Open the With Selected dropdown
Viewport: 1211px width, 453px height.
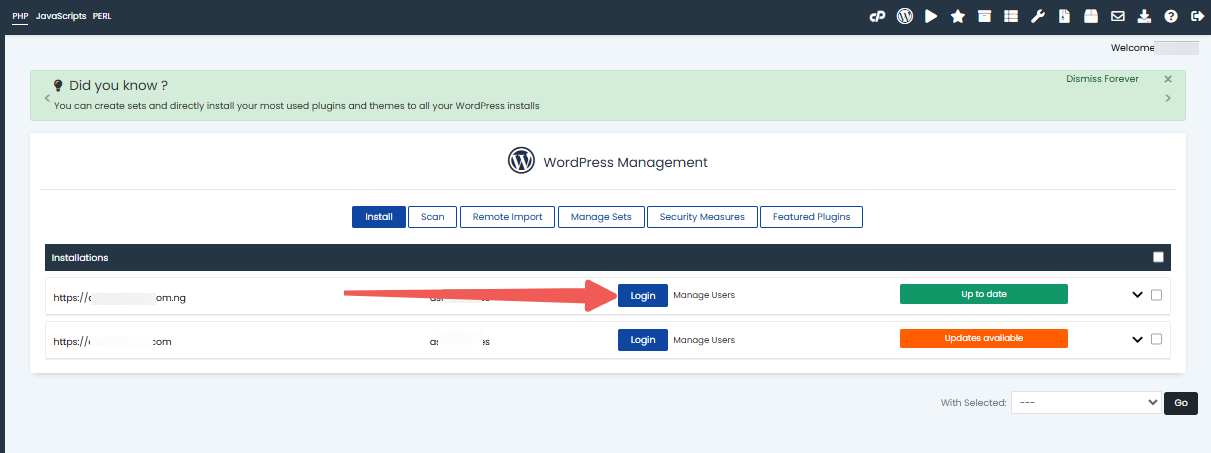(1086, 402)
